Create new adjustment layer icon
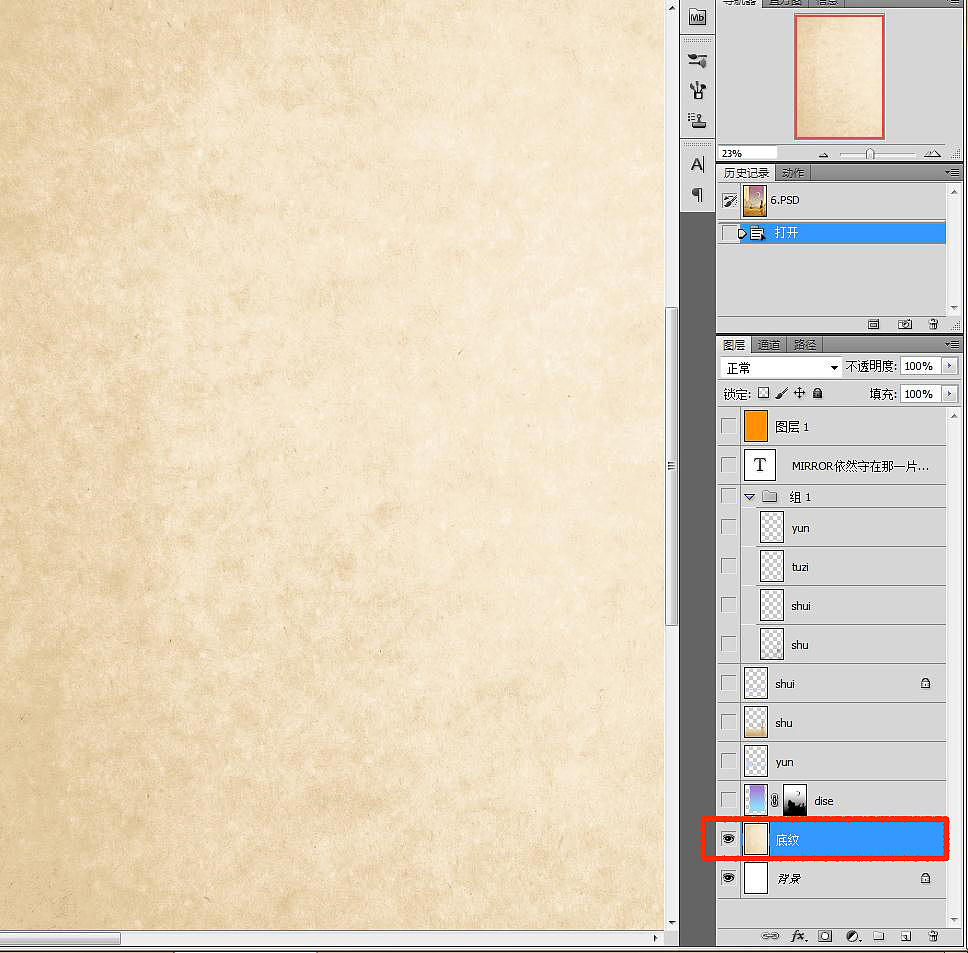Screen dimensions: 968x953 click(852, 936)
